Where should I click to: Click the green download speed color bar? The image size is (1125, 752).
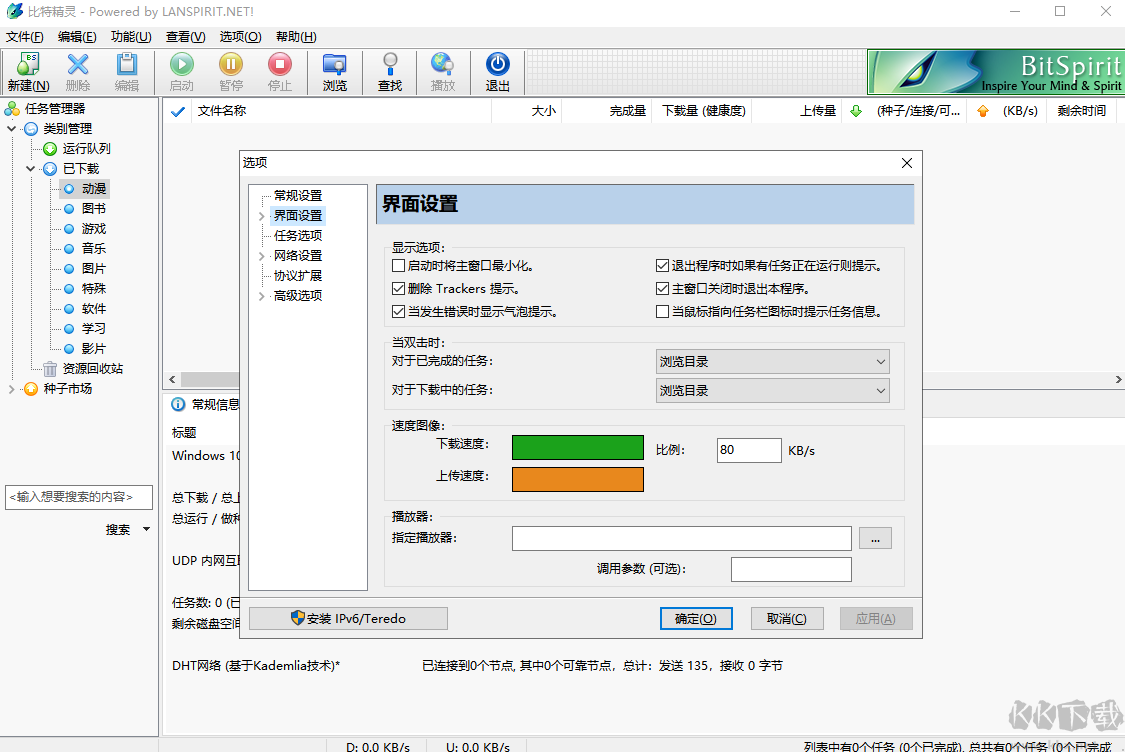(577, 447)
